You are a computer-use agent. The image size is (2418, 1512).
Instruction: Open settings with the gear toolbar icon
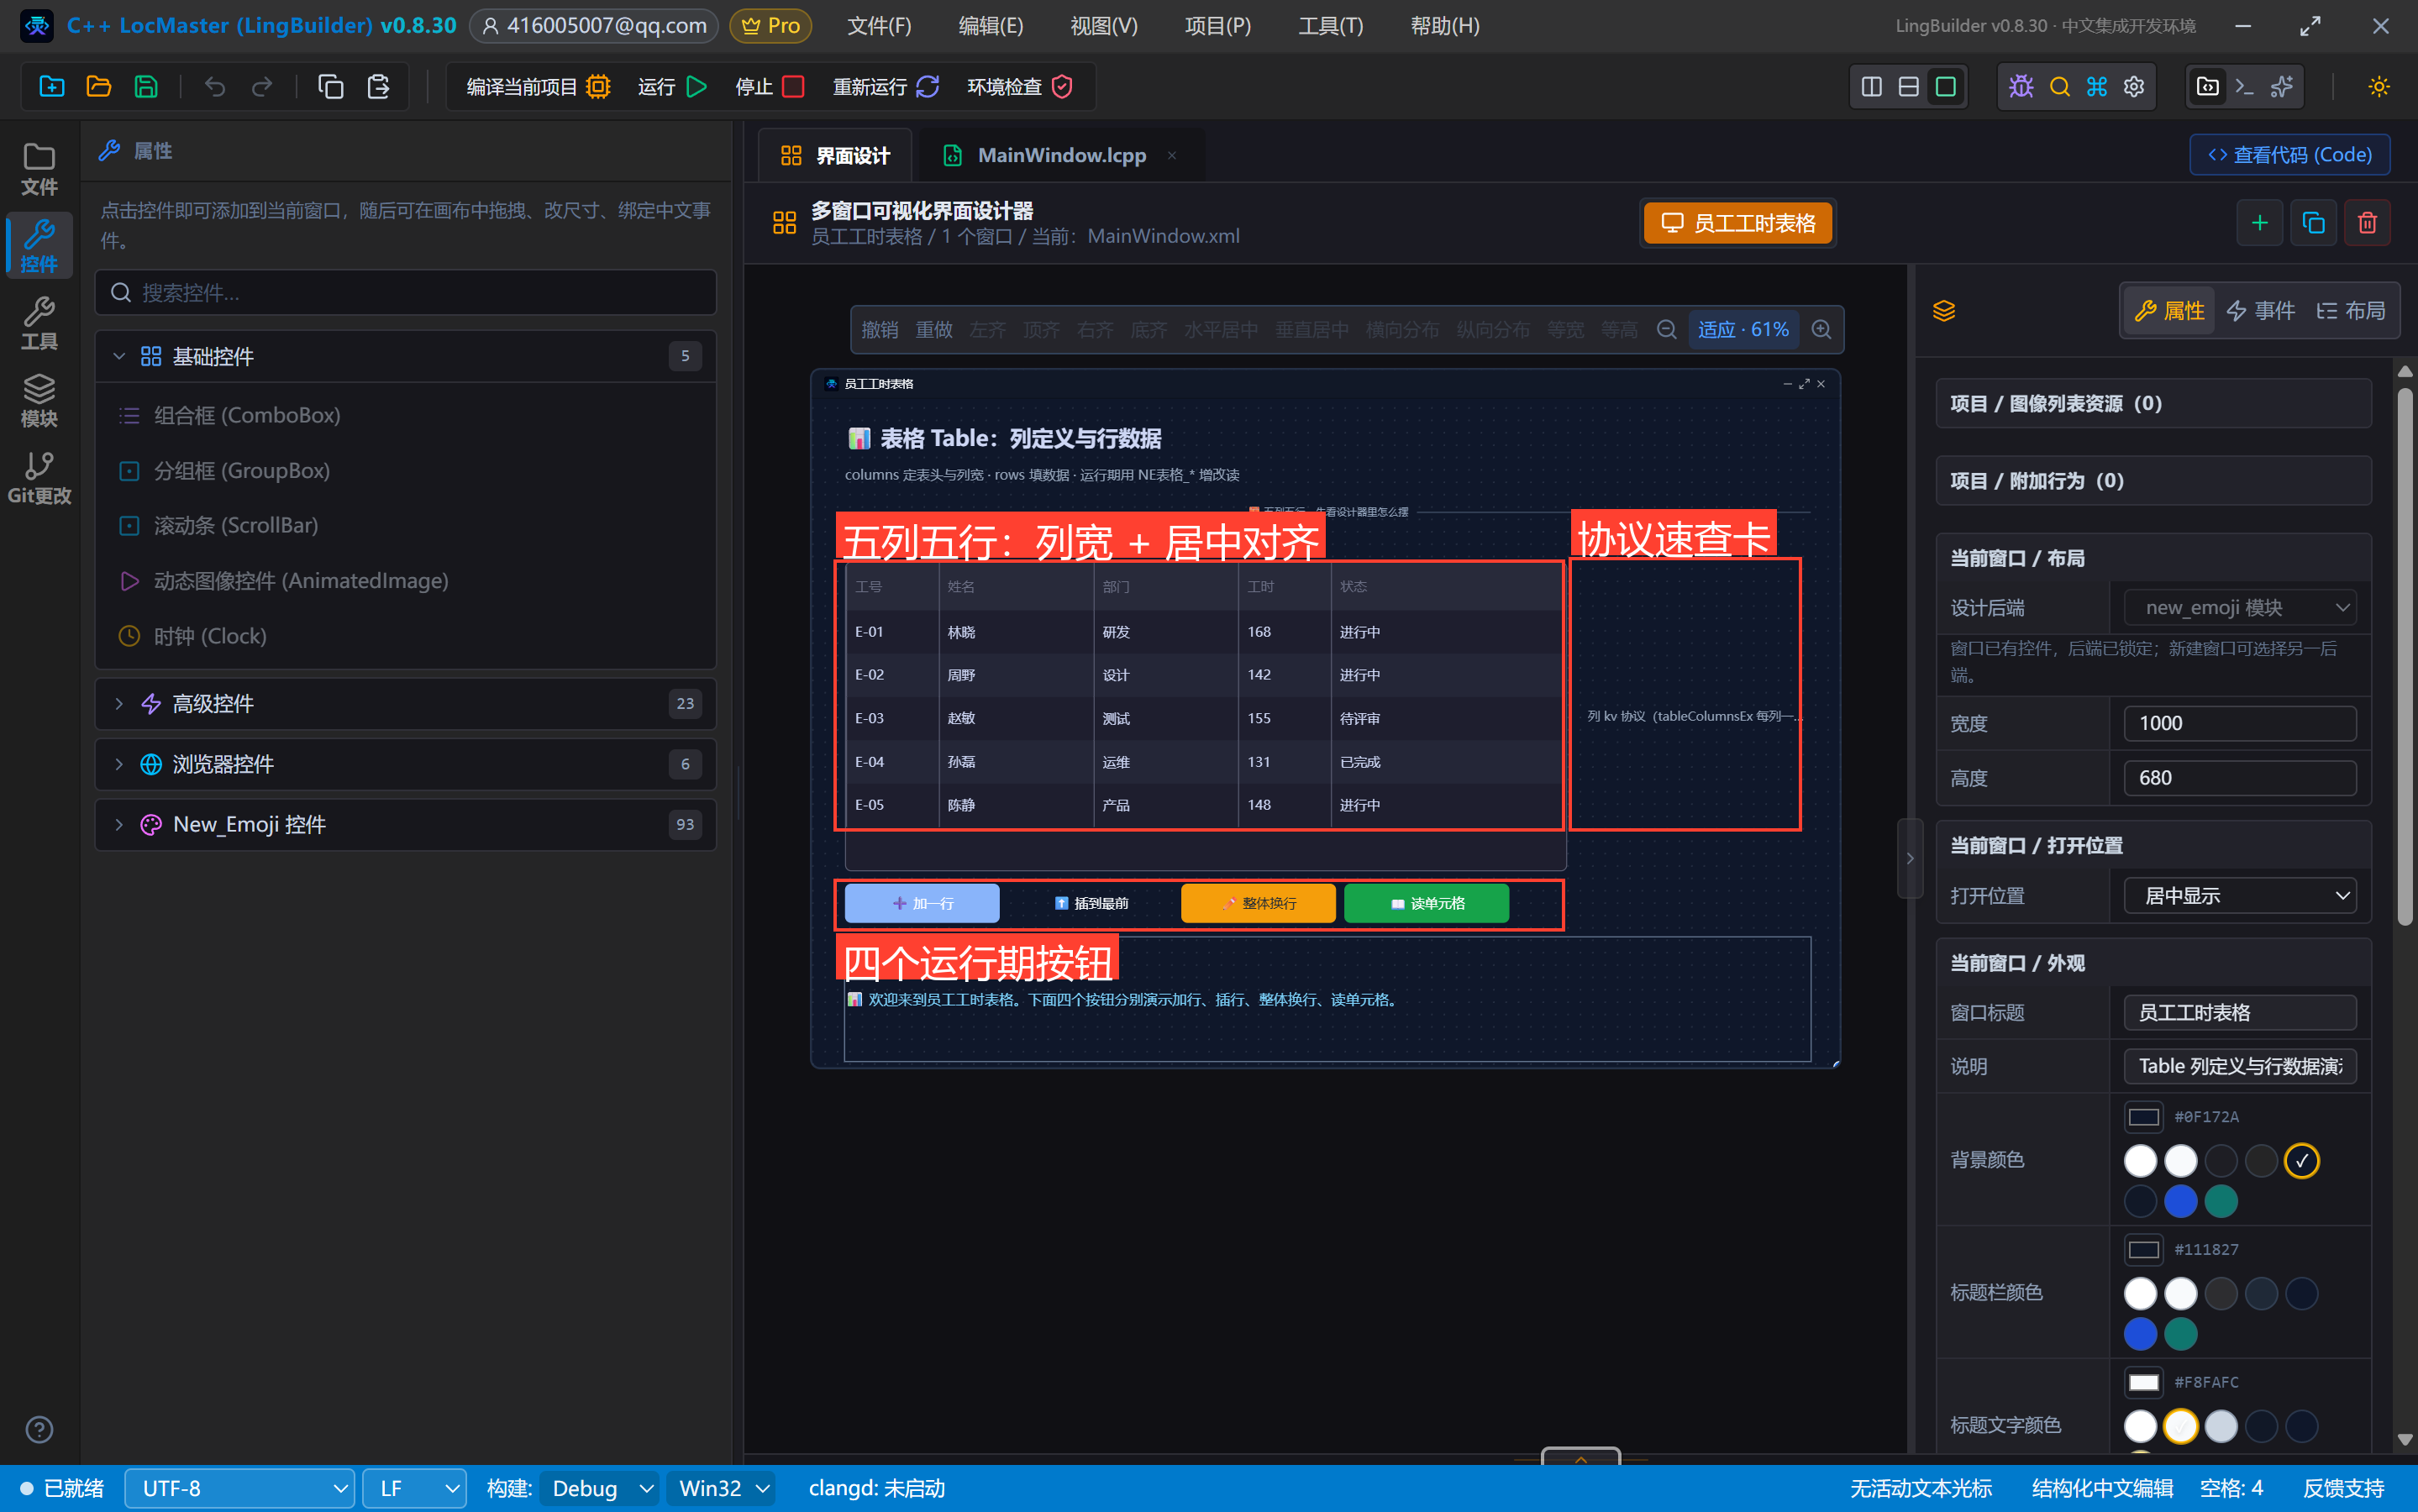click(2134, 87)
